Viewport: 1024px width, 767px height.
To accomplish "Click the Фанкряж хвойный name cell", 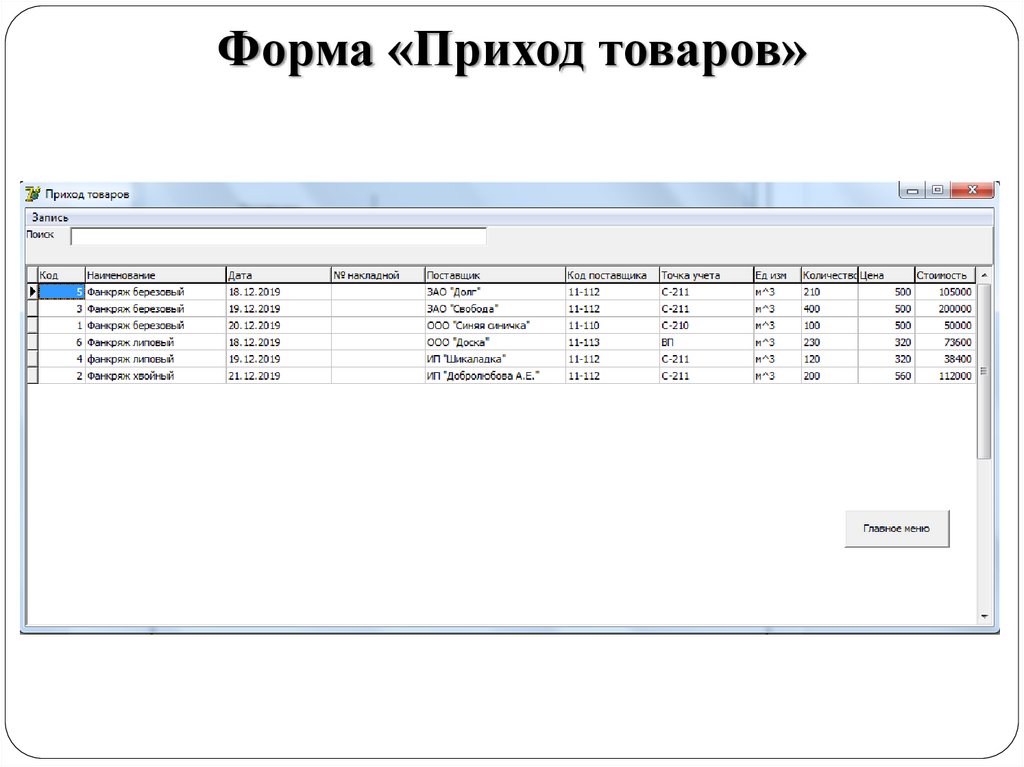I will tap(155, 376).
